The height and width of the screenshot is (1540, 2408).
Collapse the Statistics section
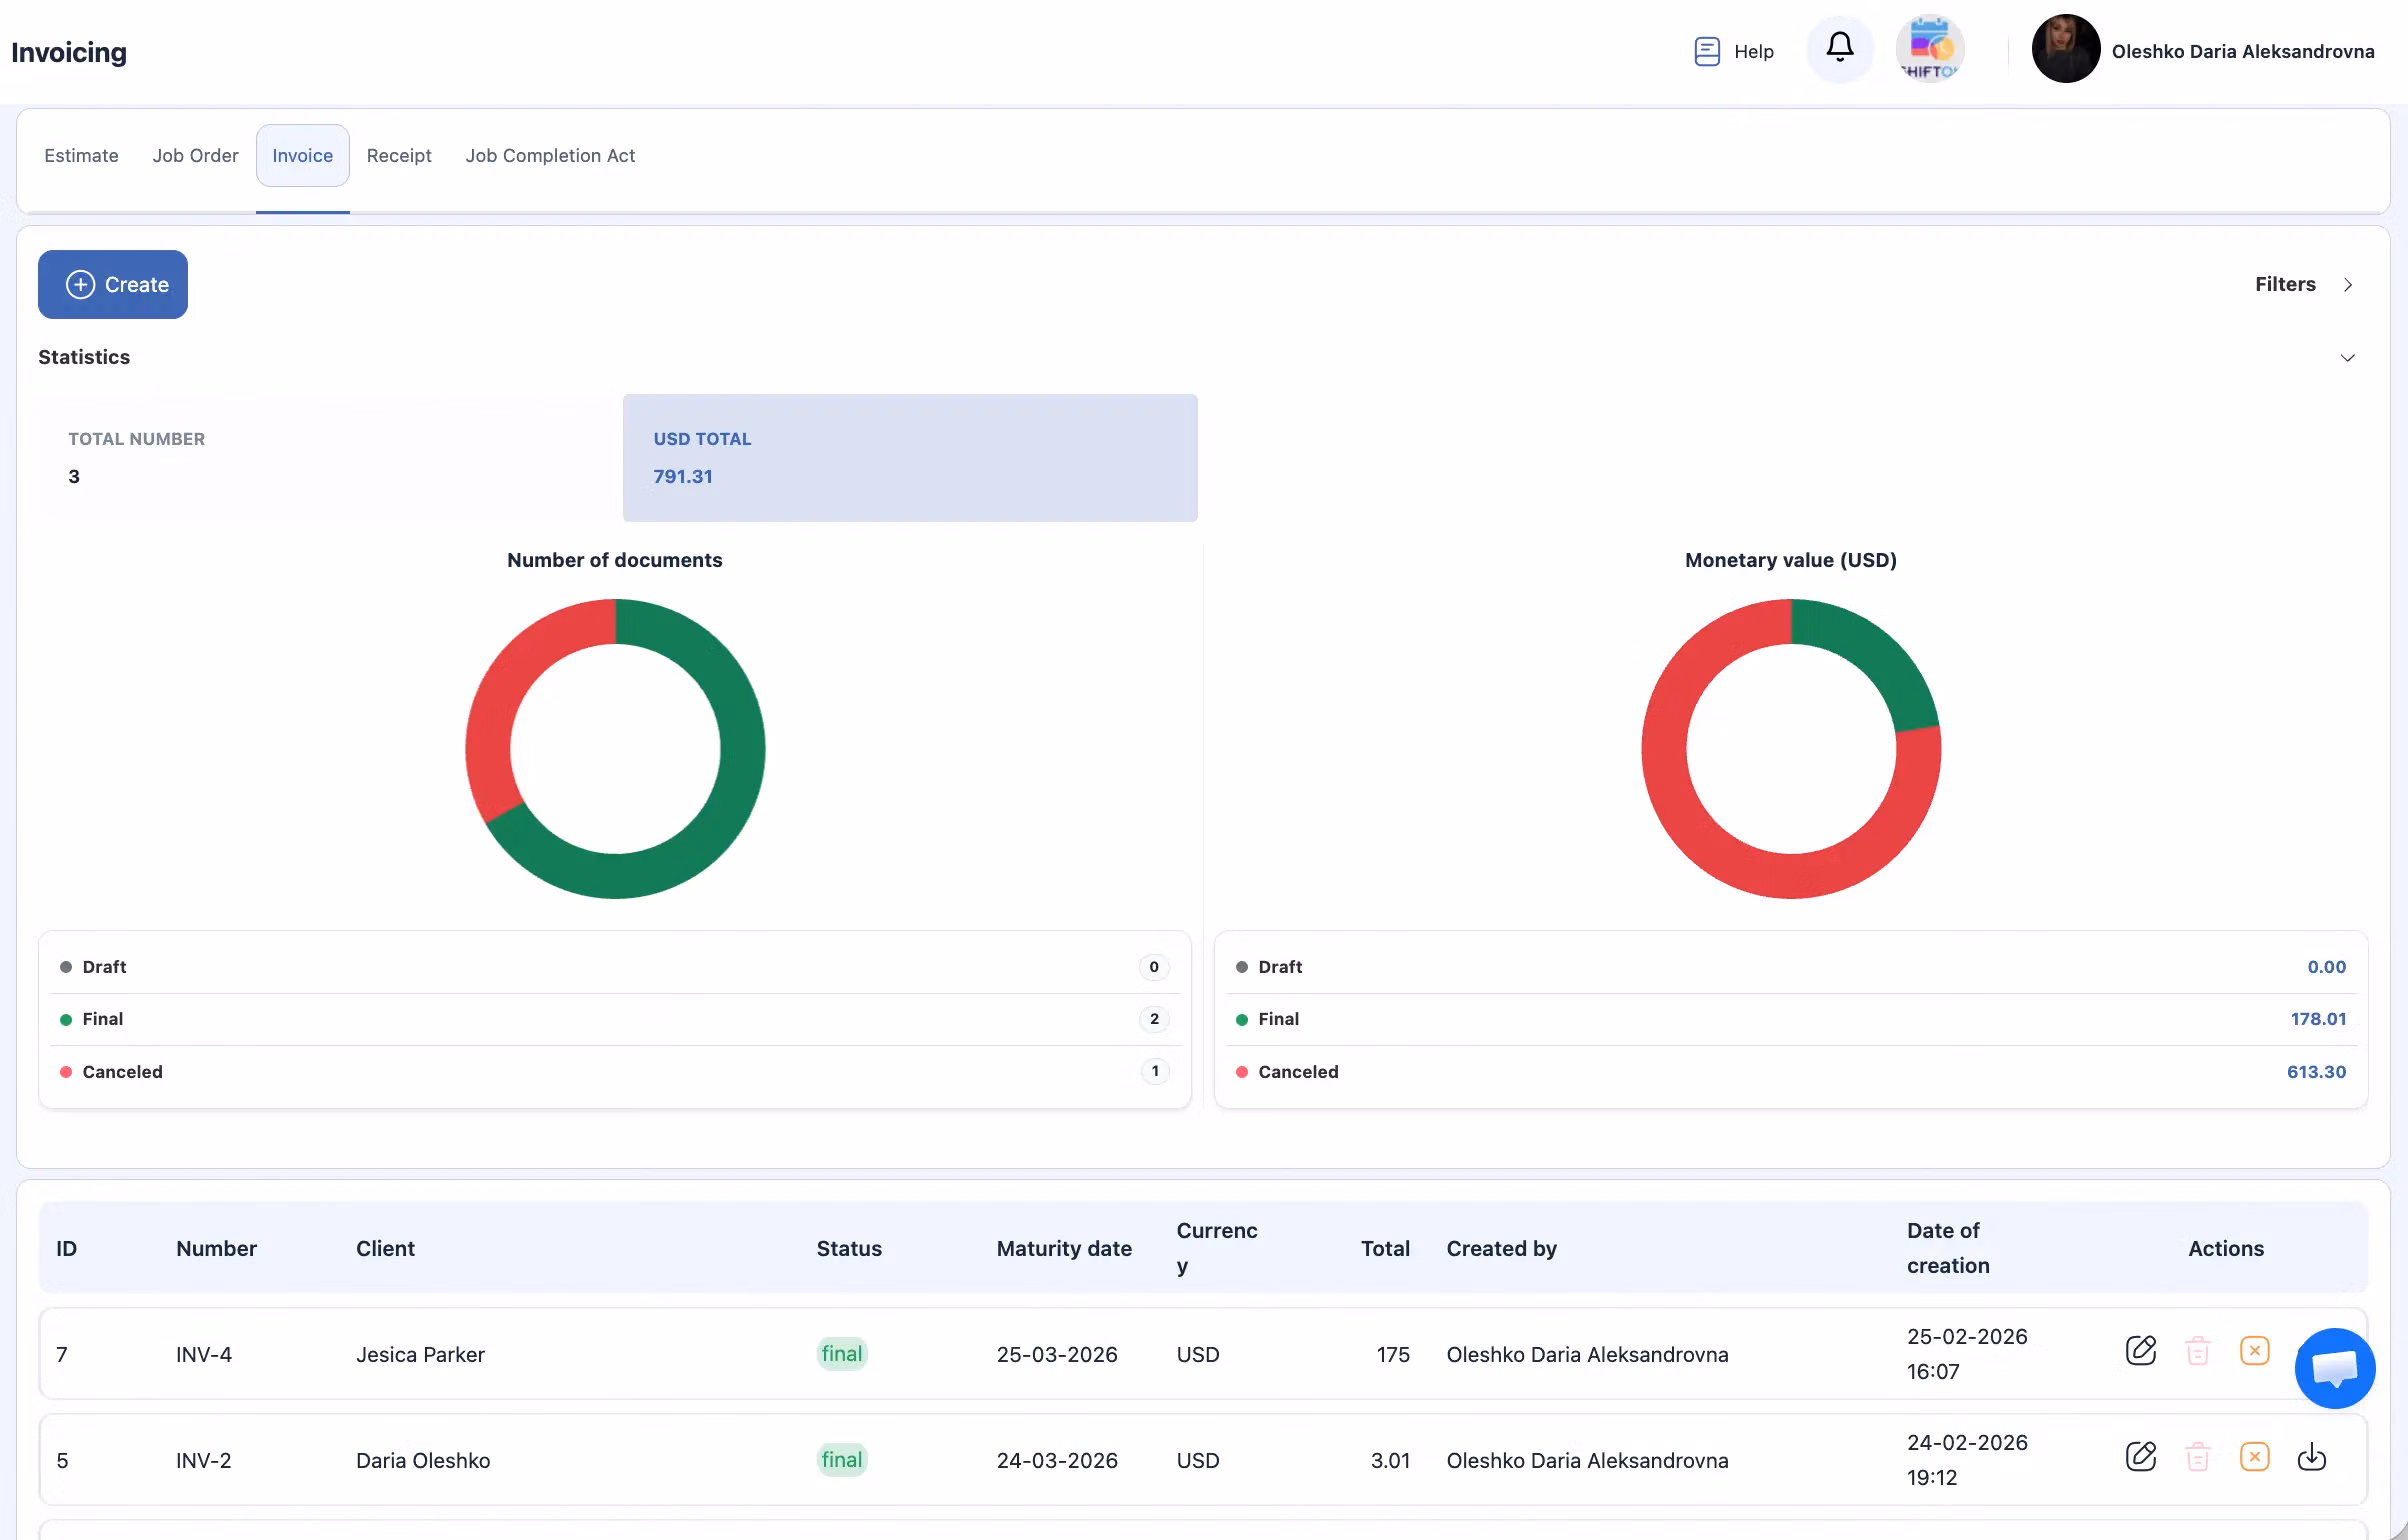tap(2349, 357)
